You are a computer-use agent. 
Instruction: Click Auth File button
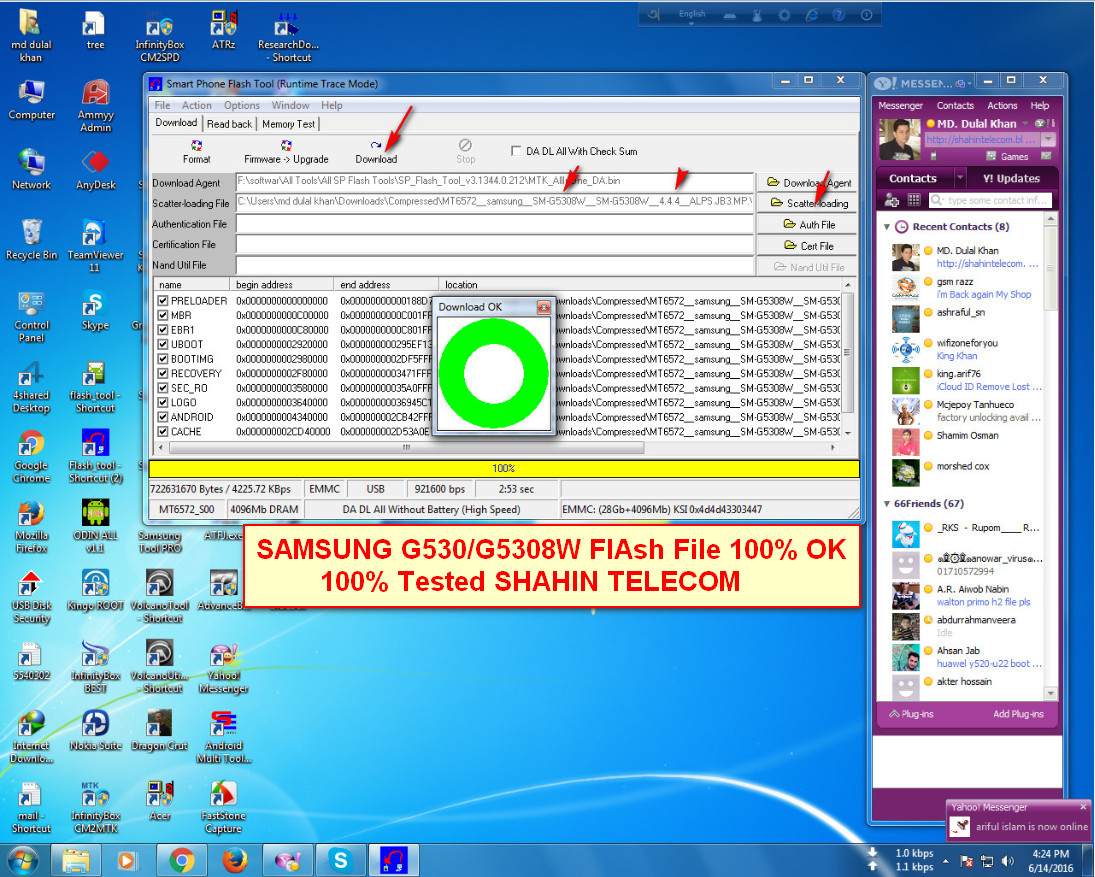coord(808,225)
